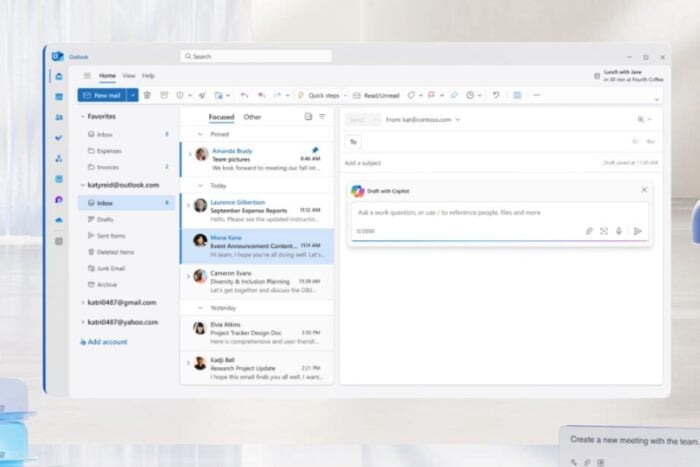This screenshot has height=467, width=700.
Task: Open the Flag options dropdown arrow
Action: [442, 96]
